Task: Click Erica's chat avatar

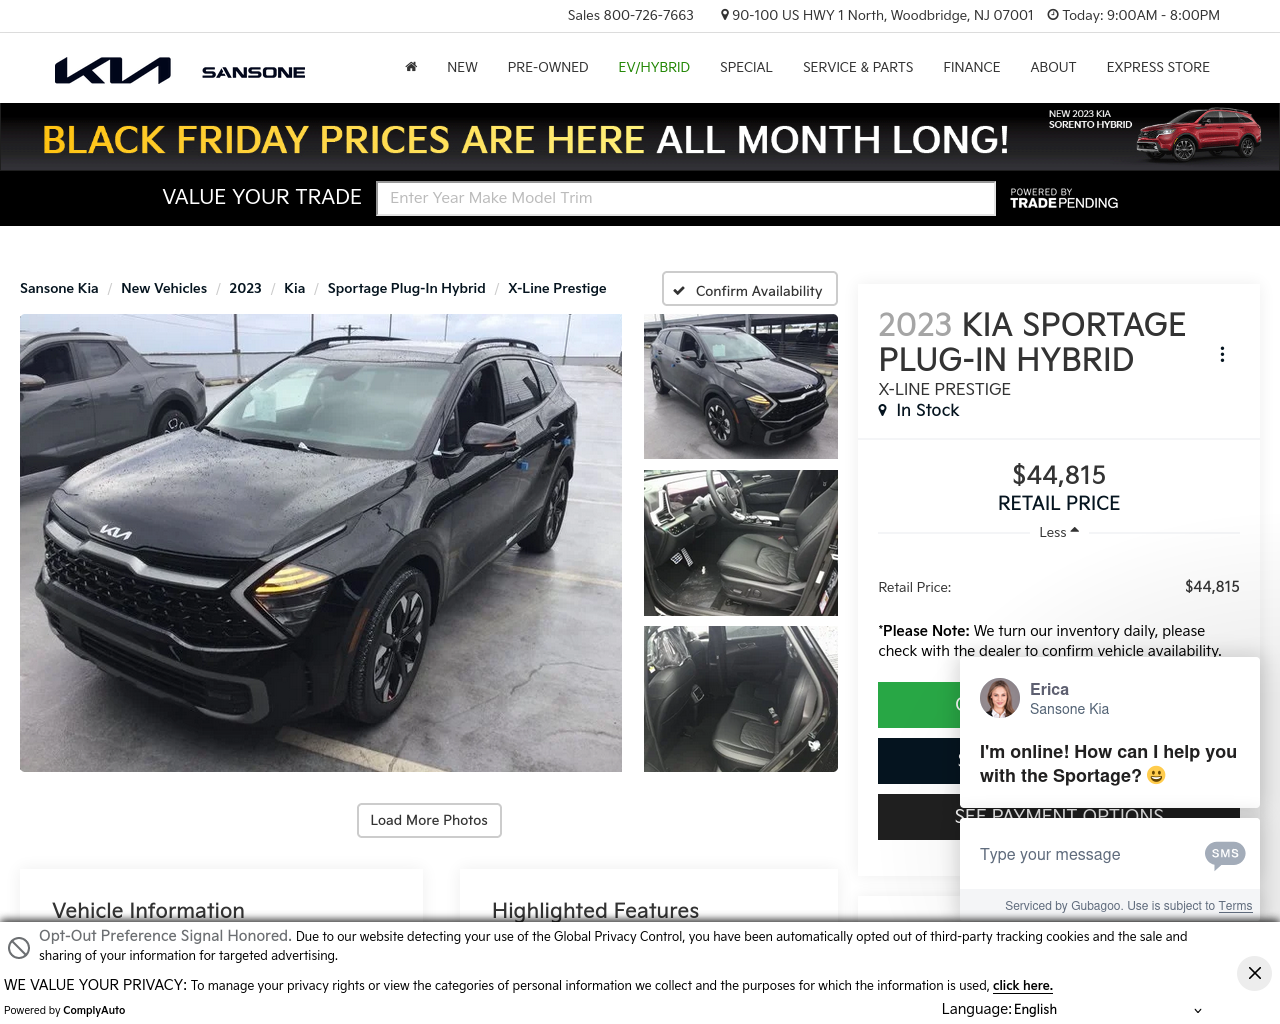Action: [1000, 698]
